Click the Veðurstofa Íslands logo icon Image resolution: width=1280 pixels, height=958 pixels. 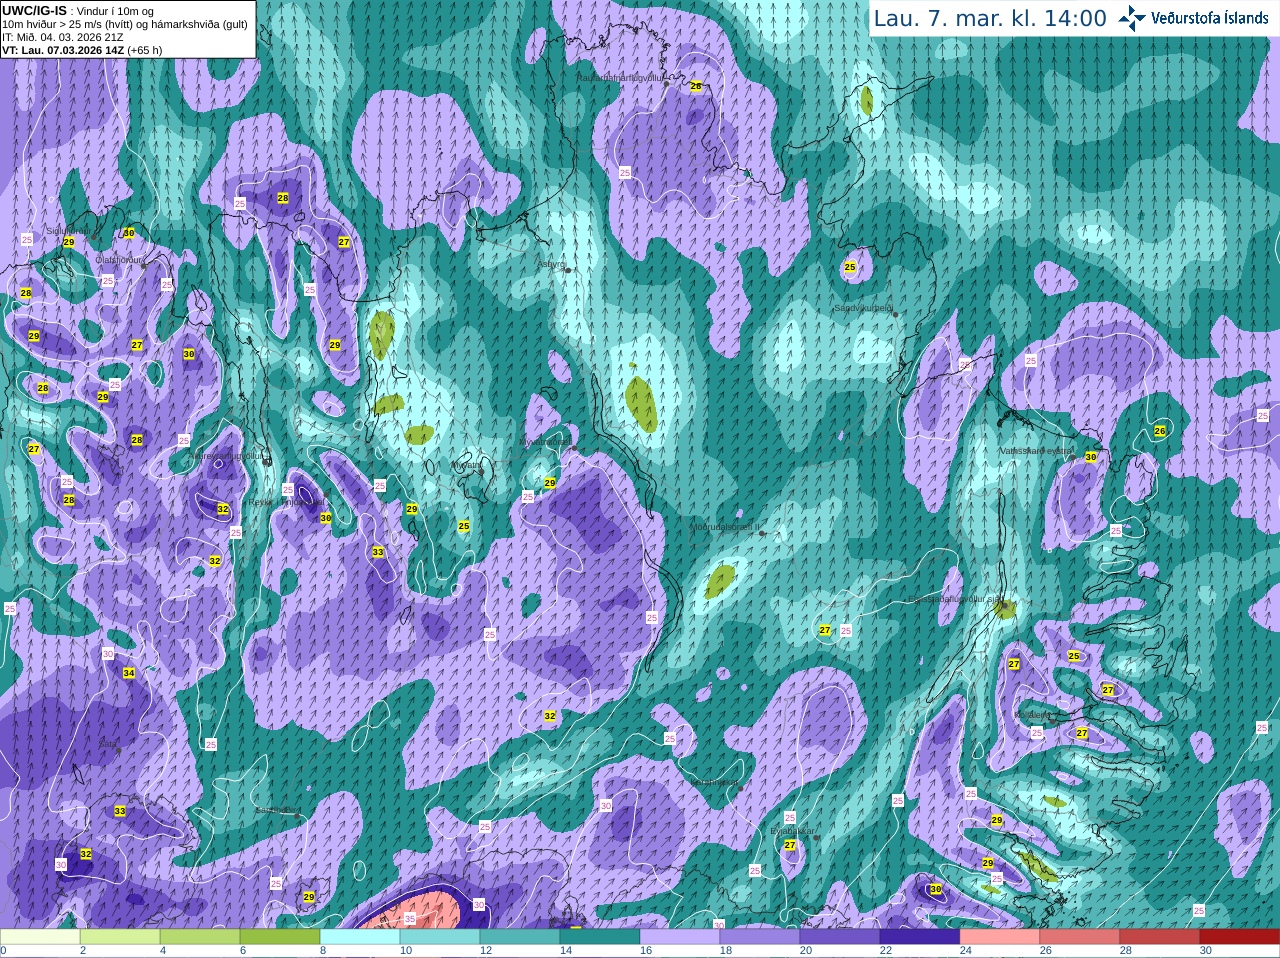click(1132, 18)
